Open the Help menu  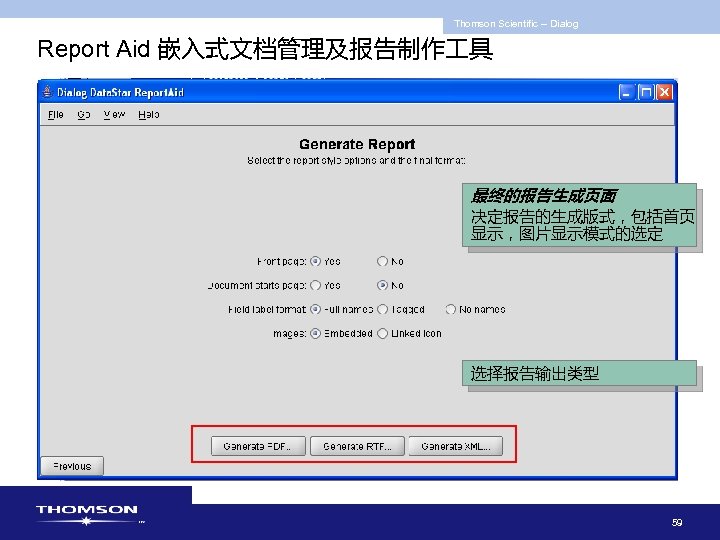149,114
